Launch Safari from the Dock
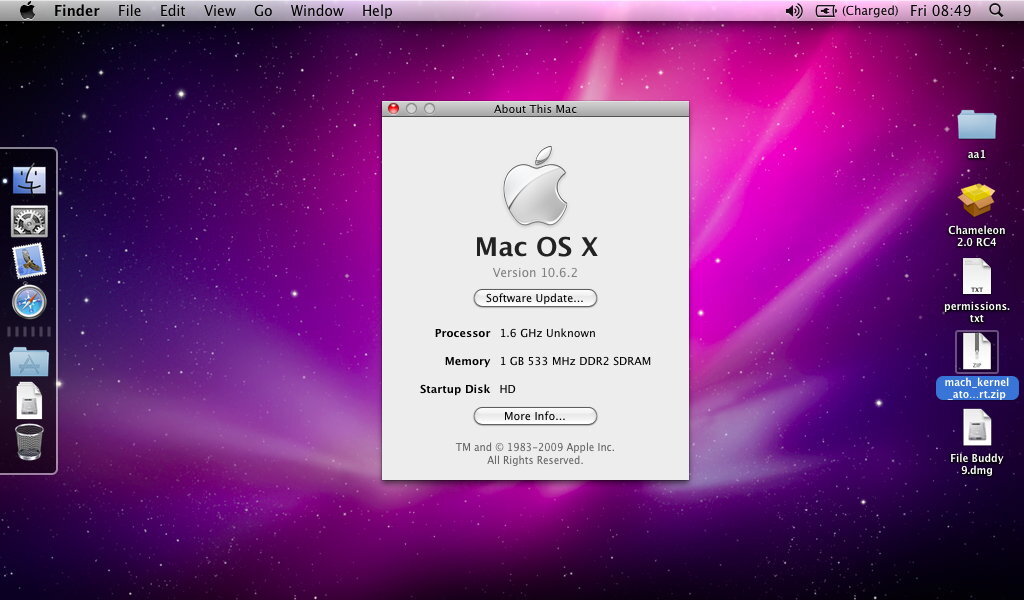The image size is (1024, 600). point(29,302)
